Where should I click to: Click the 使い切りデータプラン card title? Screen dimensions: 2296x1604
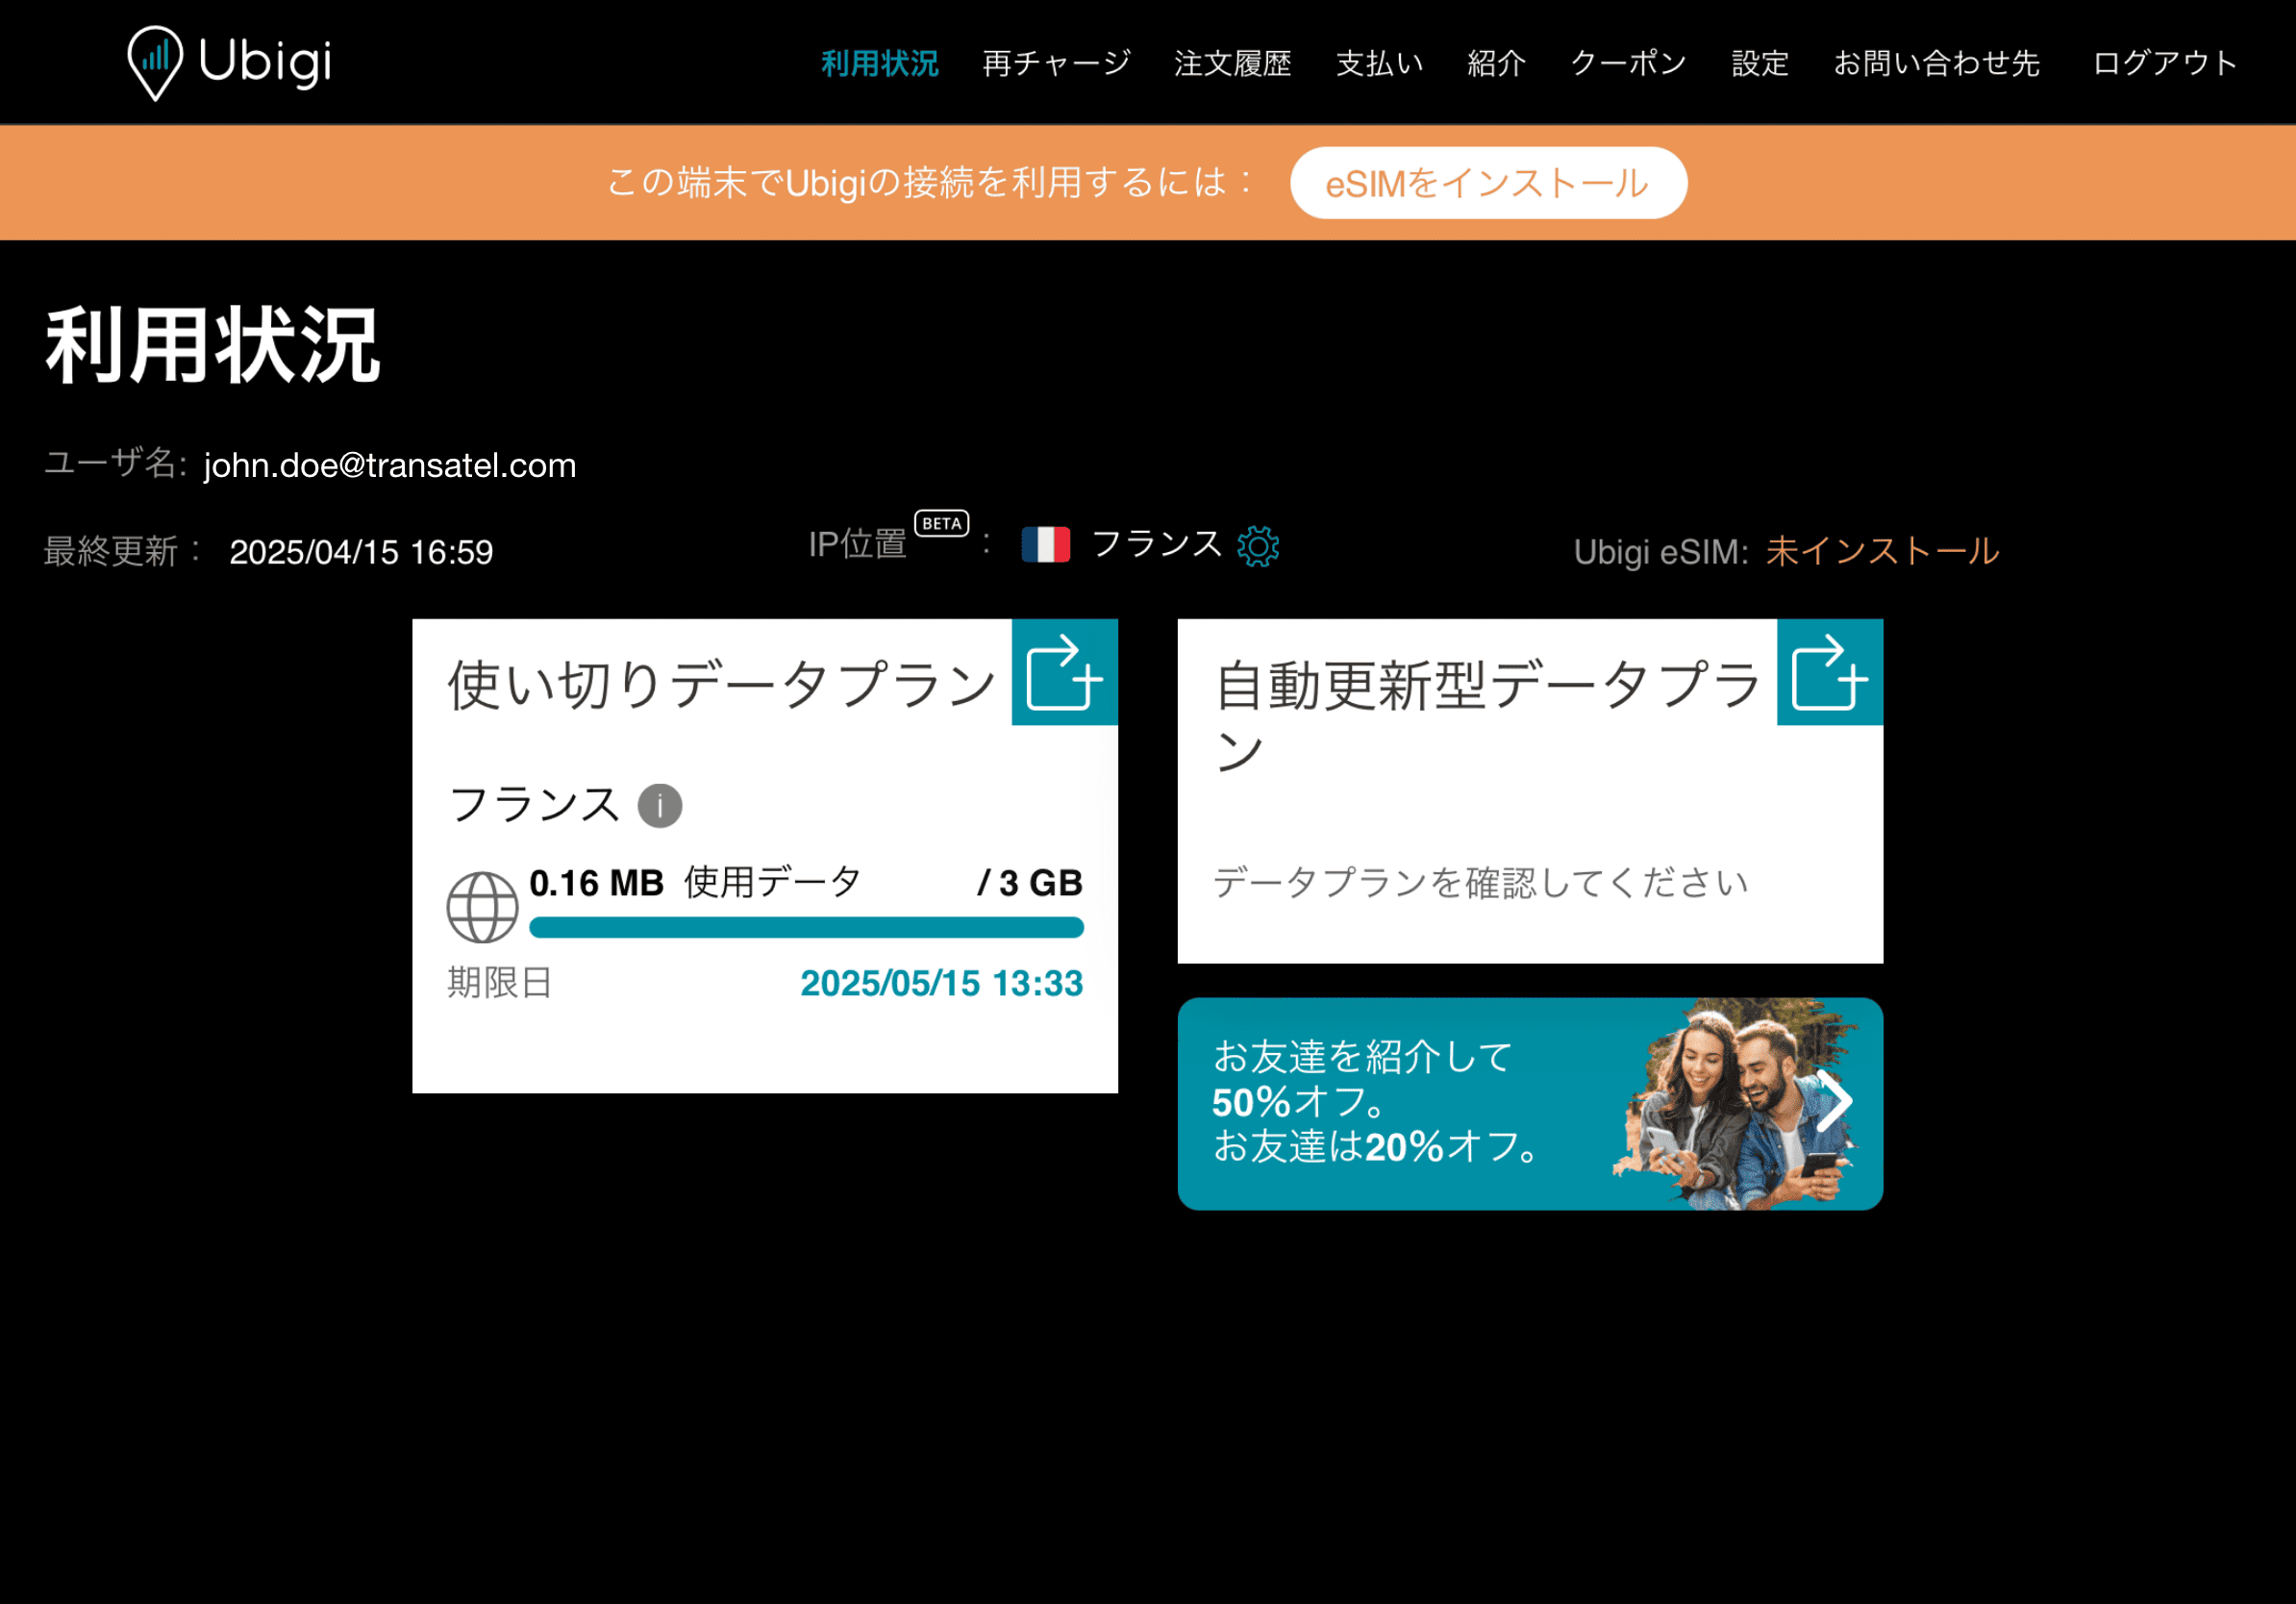click(722, 686)
